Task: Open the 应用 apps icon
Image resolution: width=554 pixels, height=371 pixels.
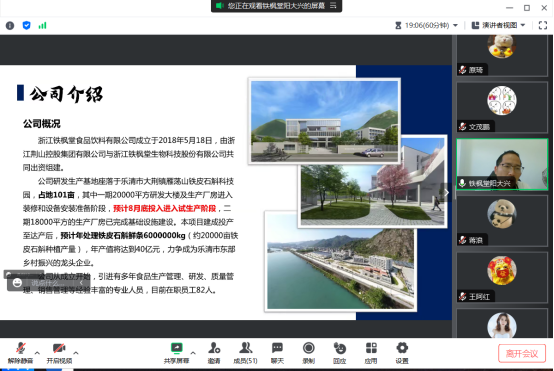Action: point(371,353)
